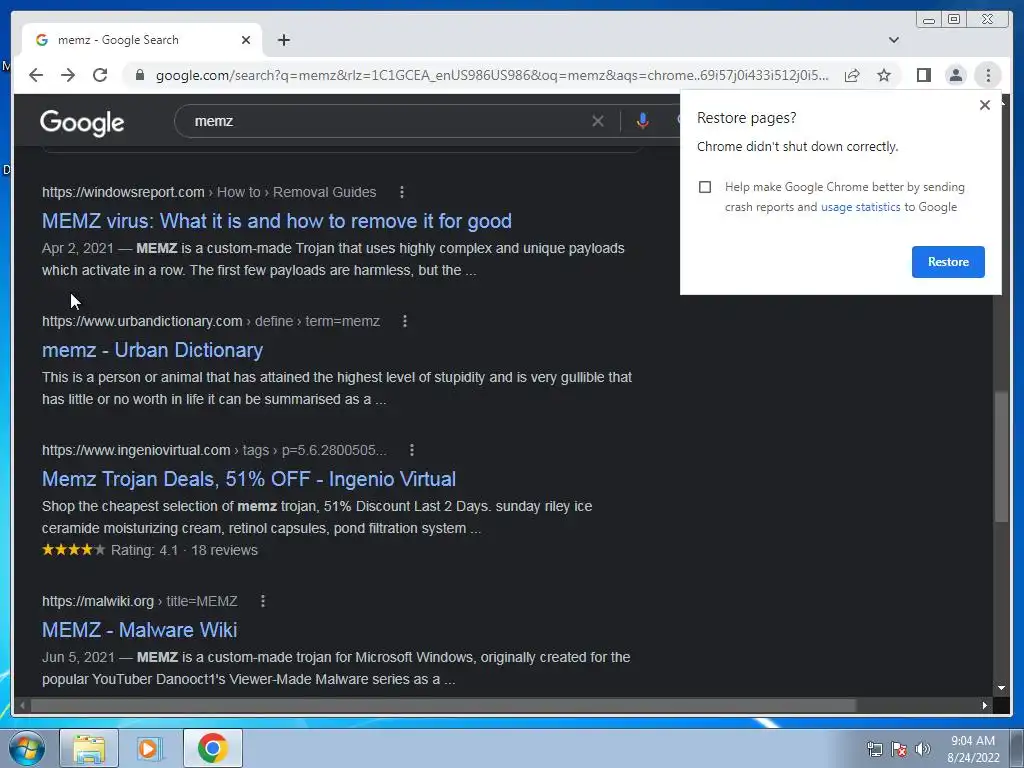
Task: Reload the current page
Action: point(100,75)
